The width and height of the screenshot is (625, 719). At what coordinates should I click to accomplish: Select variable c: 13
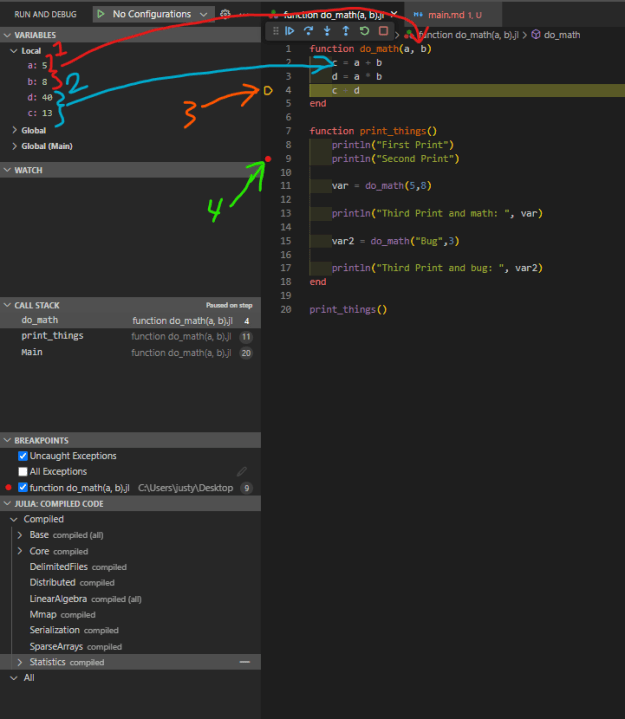[x=40, y=113]
